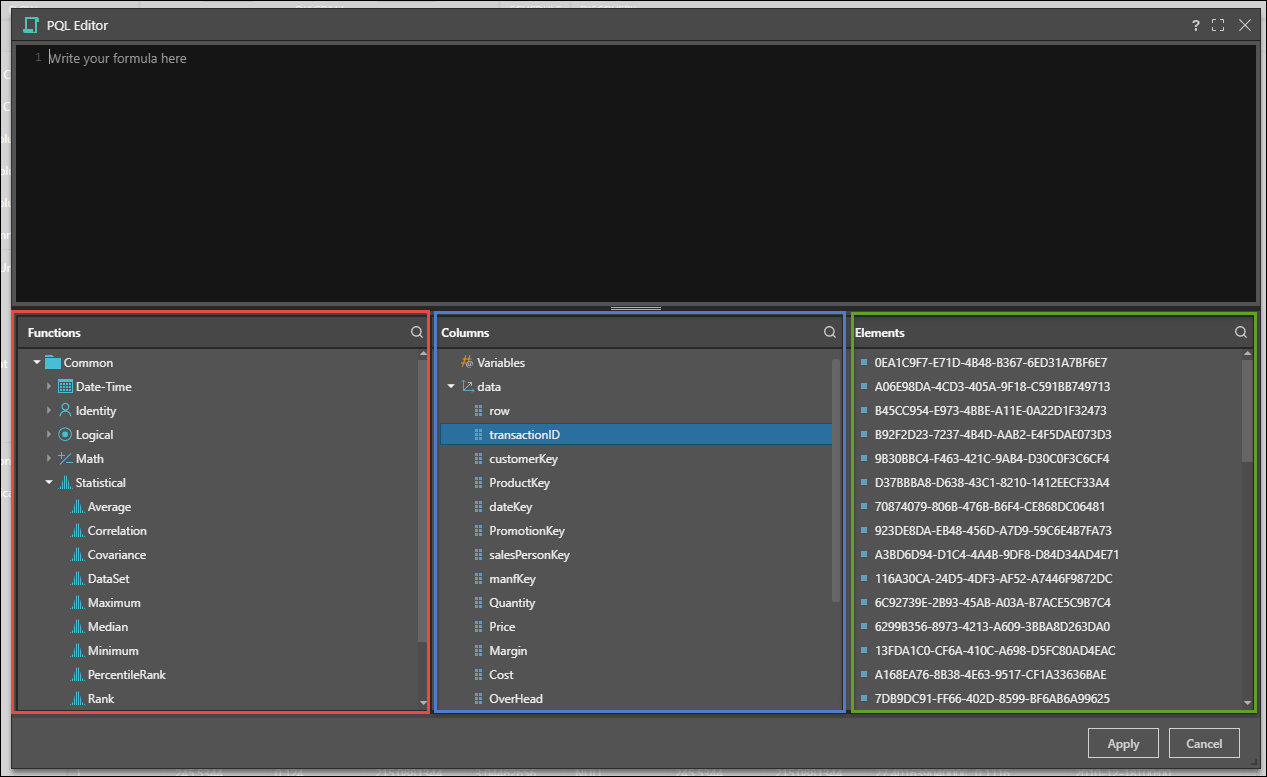Click the fullscreen expand icon
The image size is (1267, 777).
click(1219, 25)
